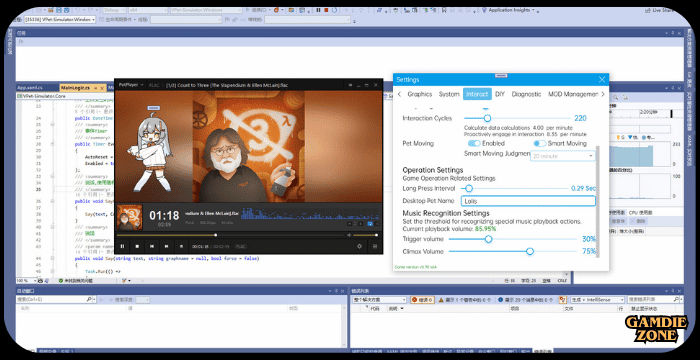Adjust PotPlayer volume slider
Viewport: 700px width, 360px height.
(x=366, y=235)
